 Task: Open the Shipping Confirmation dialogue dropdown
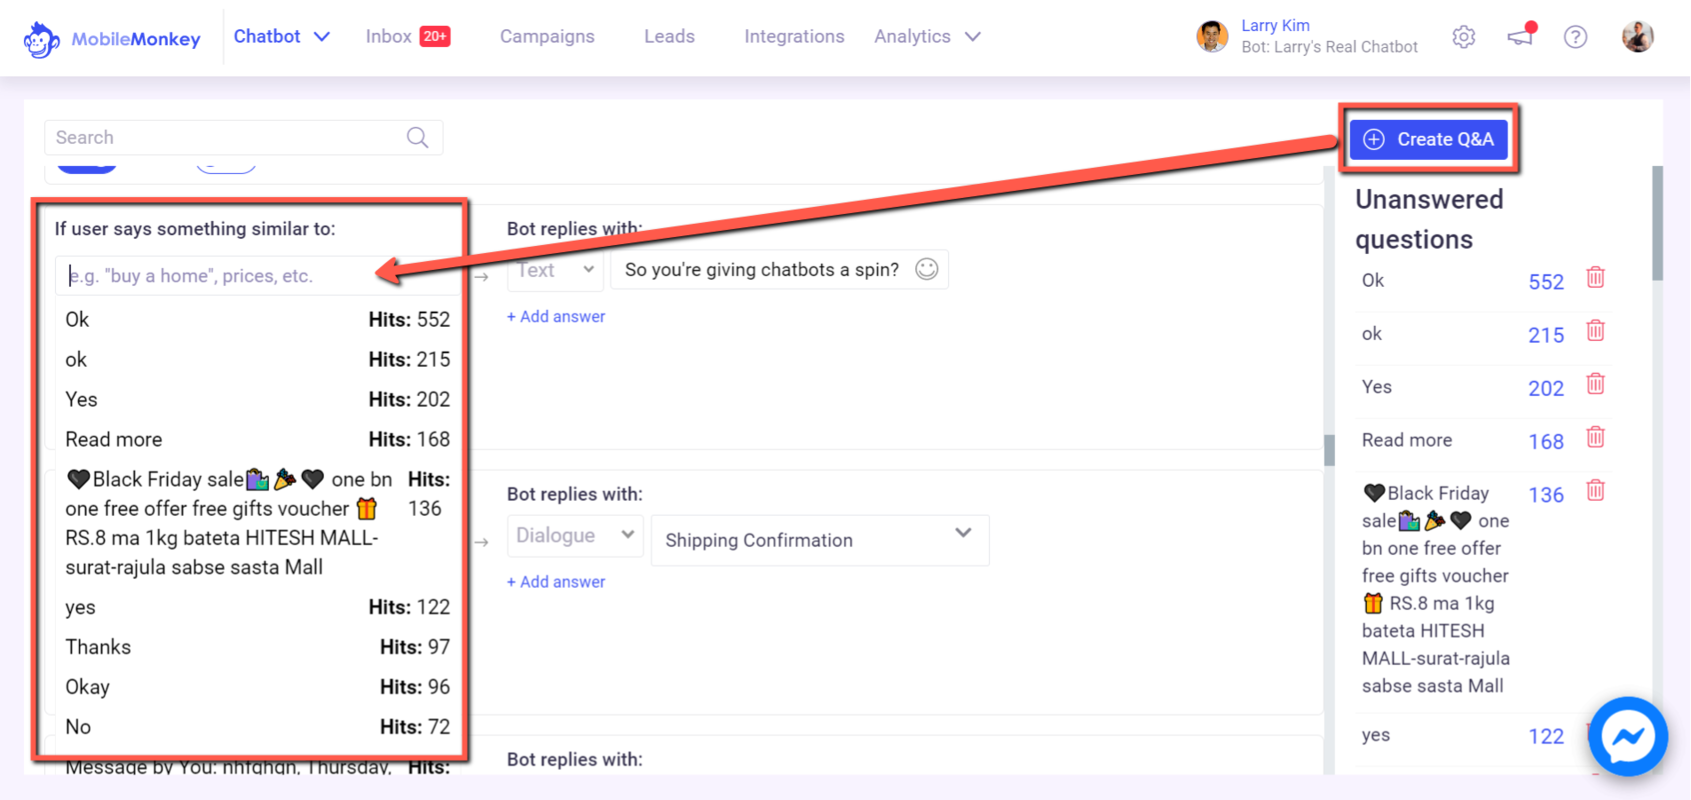(820, 540)
